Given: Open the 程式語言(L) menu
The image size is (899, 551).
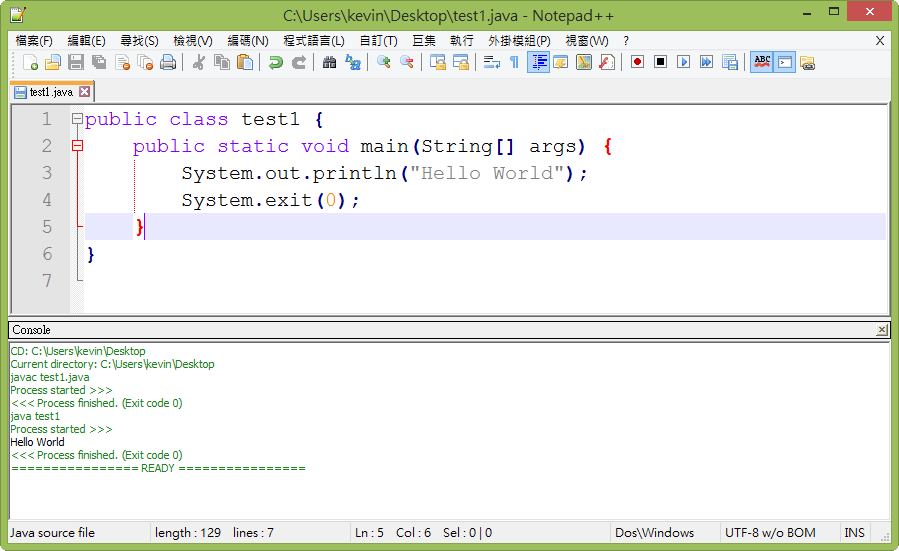Looking at the screenshot, I should [x=314, y=41].
